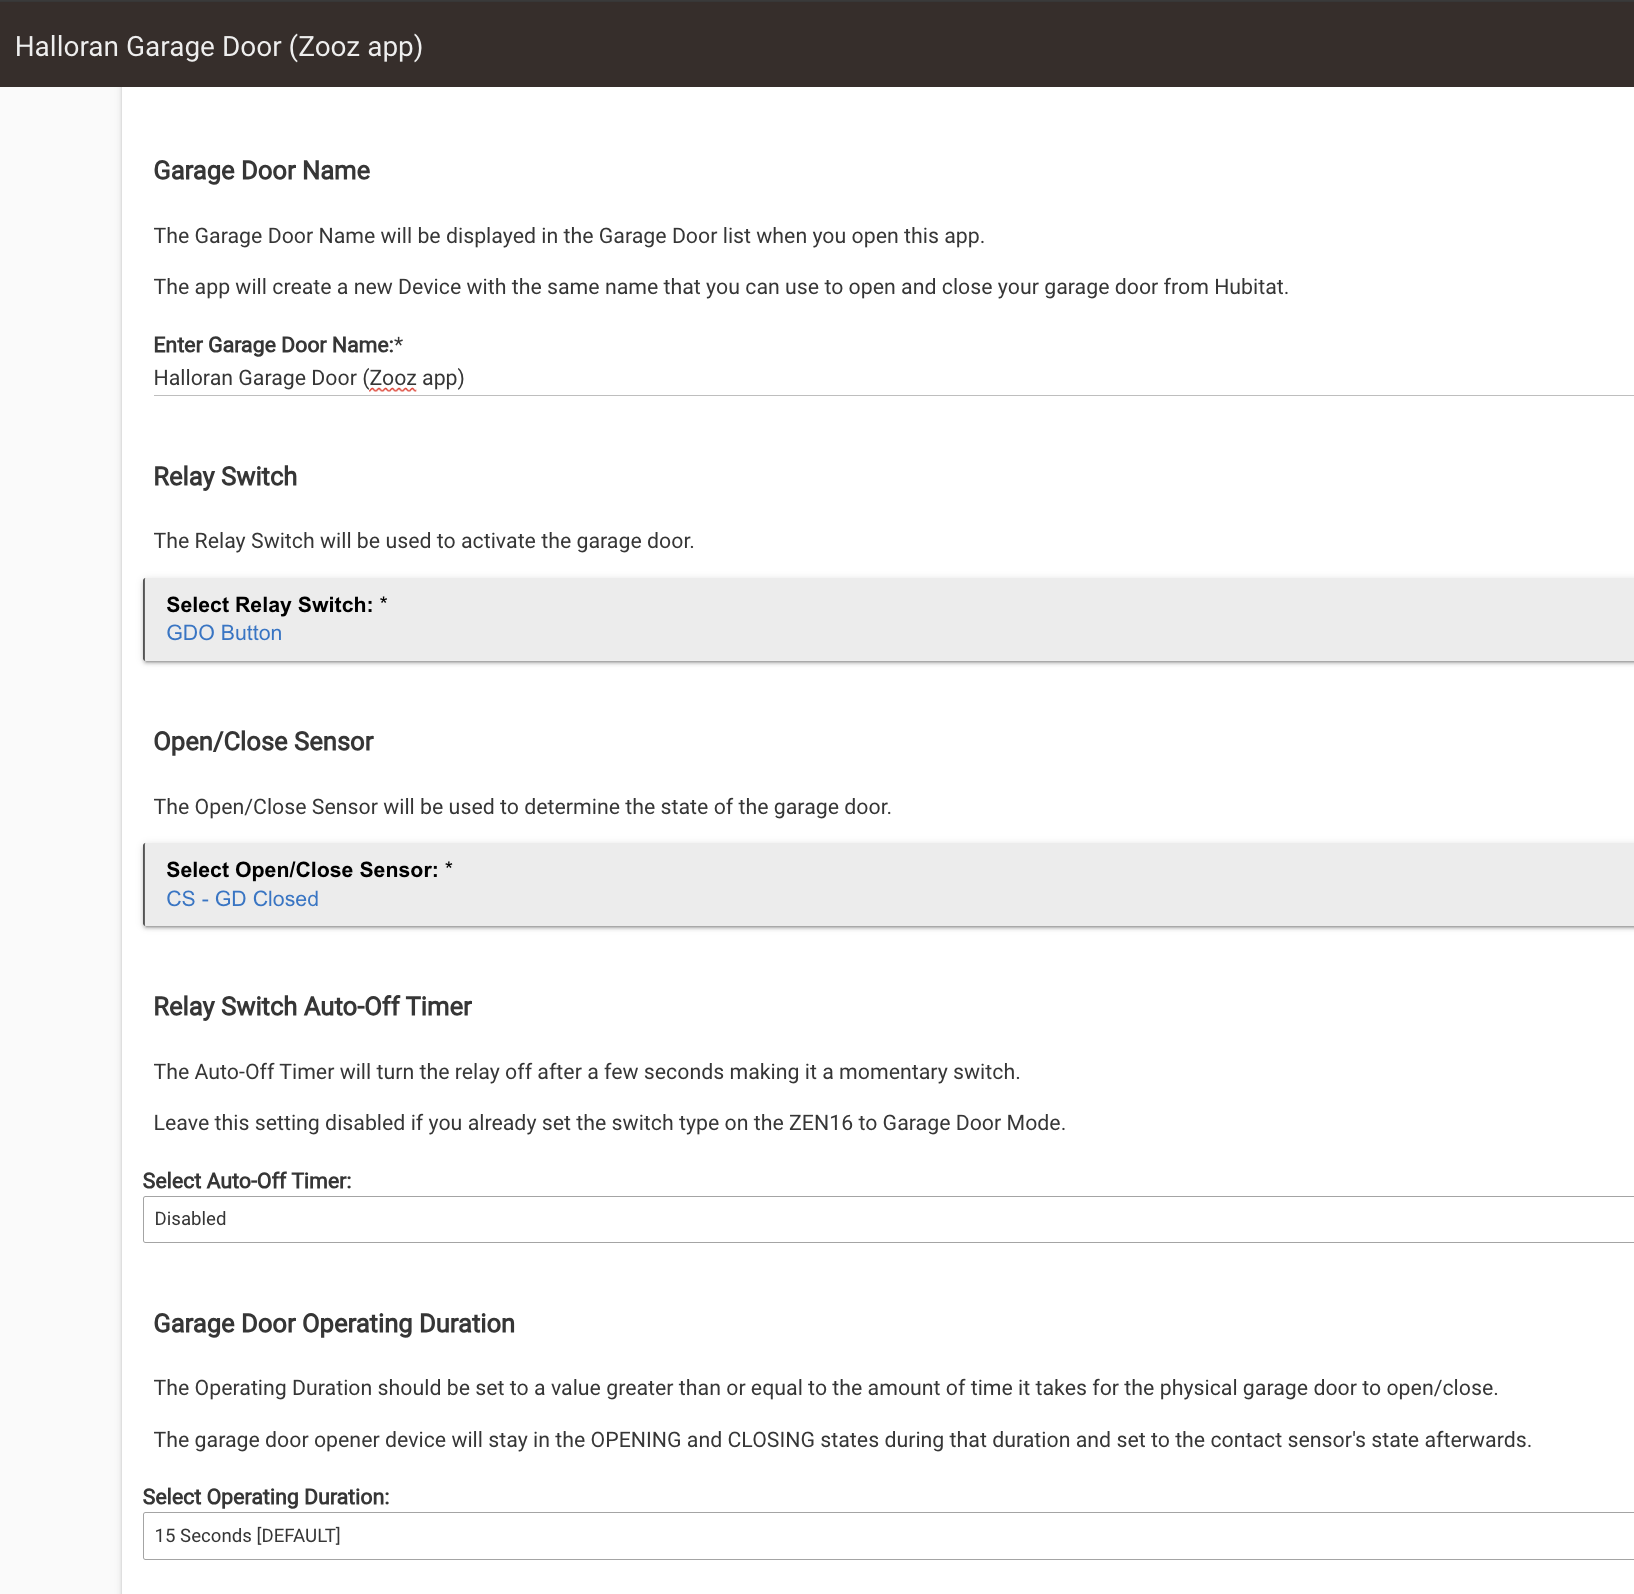This screenshot has height=1594, width=1634.
Task: Click the 'Select Auto-Off Timer:' field label
Action: point(247,1181)
